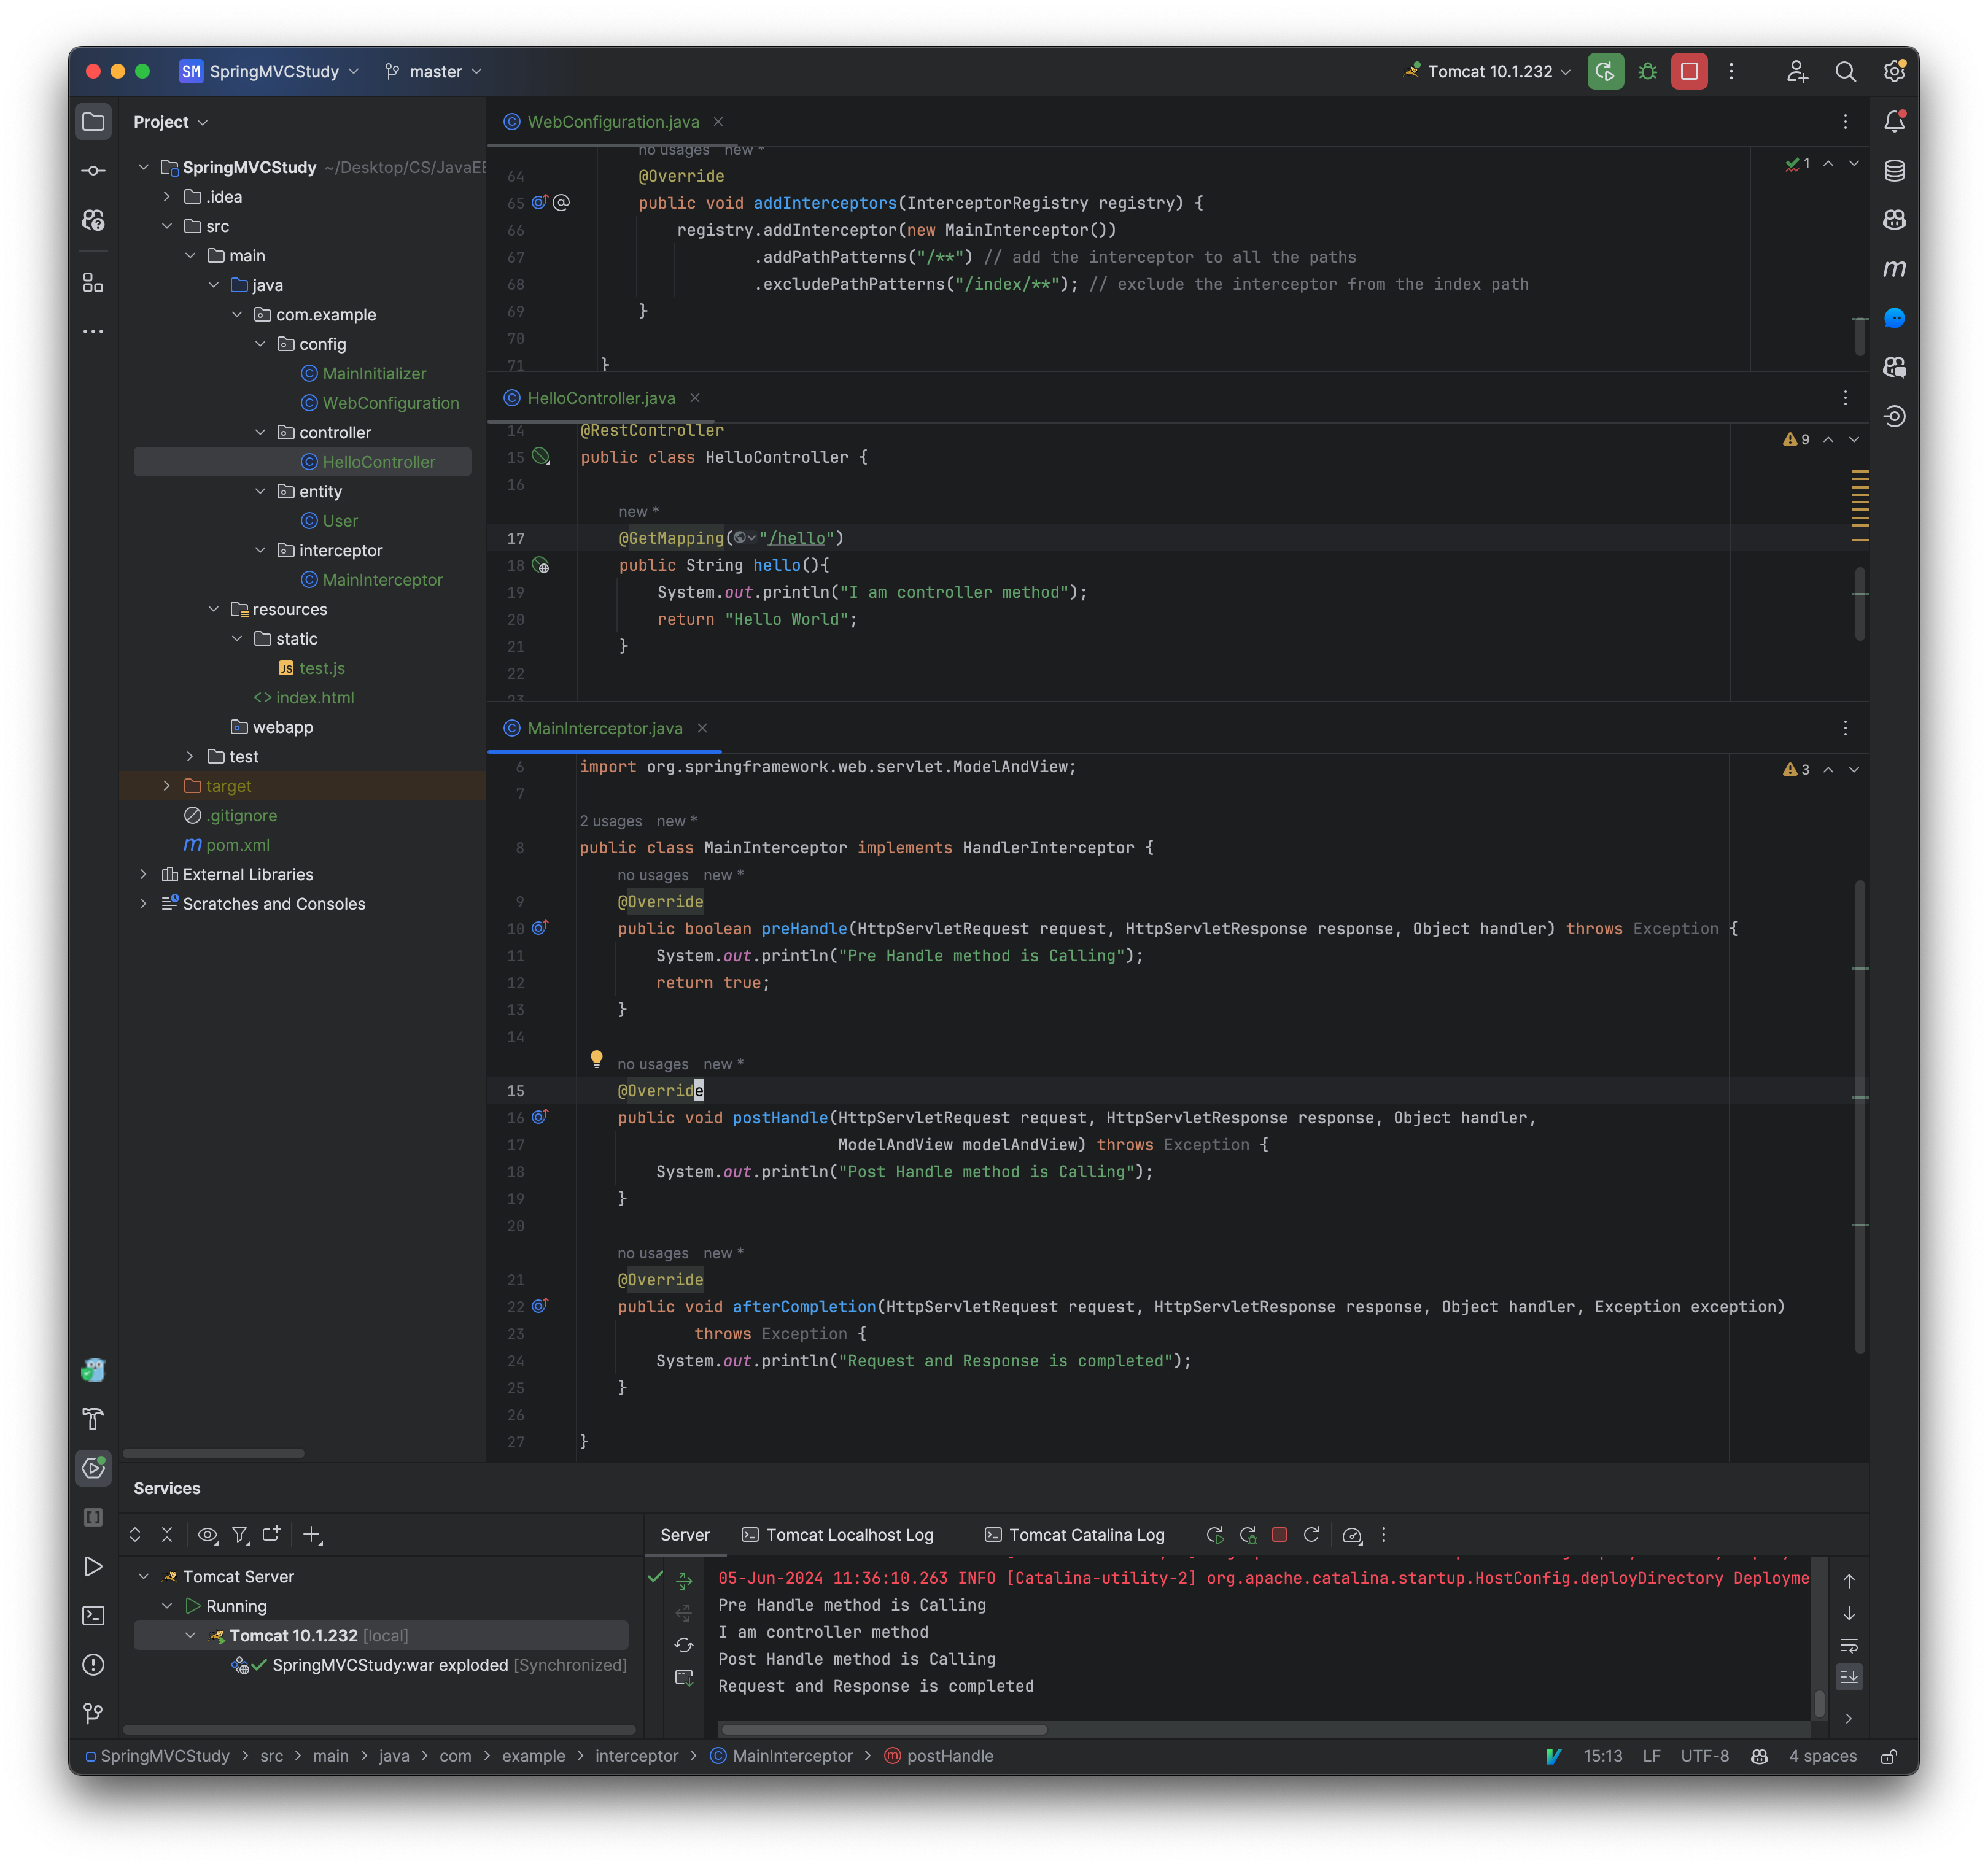The height and width of the screenshot is (1866, 1988).
Task: Click the WebConfiguration.java close button
Action: 718,121
